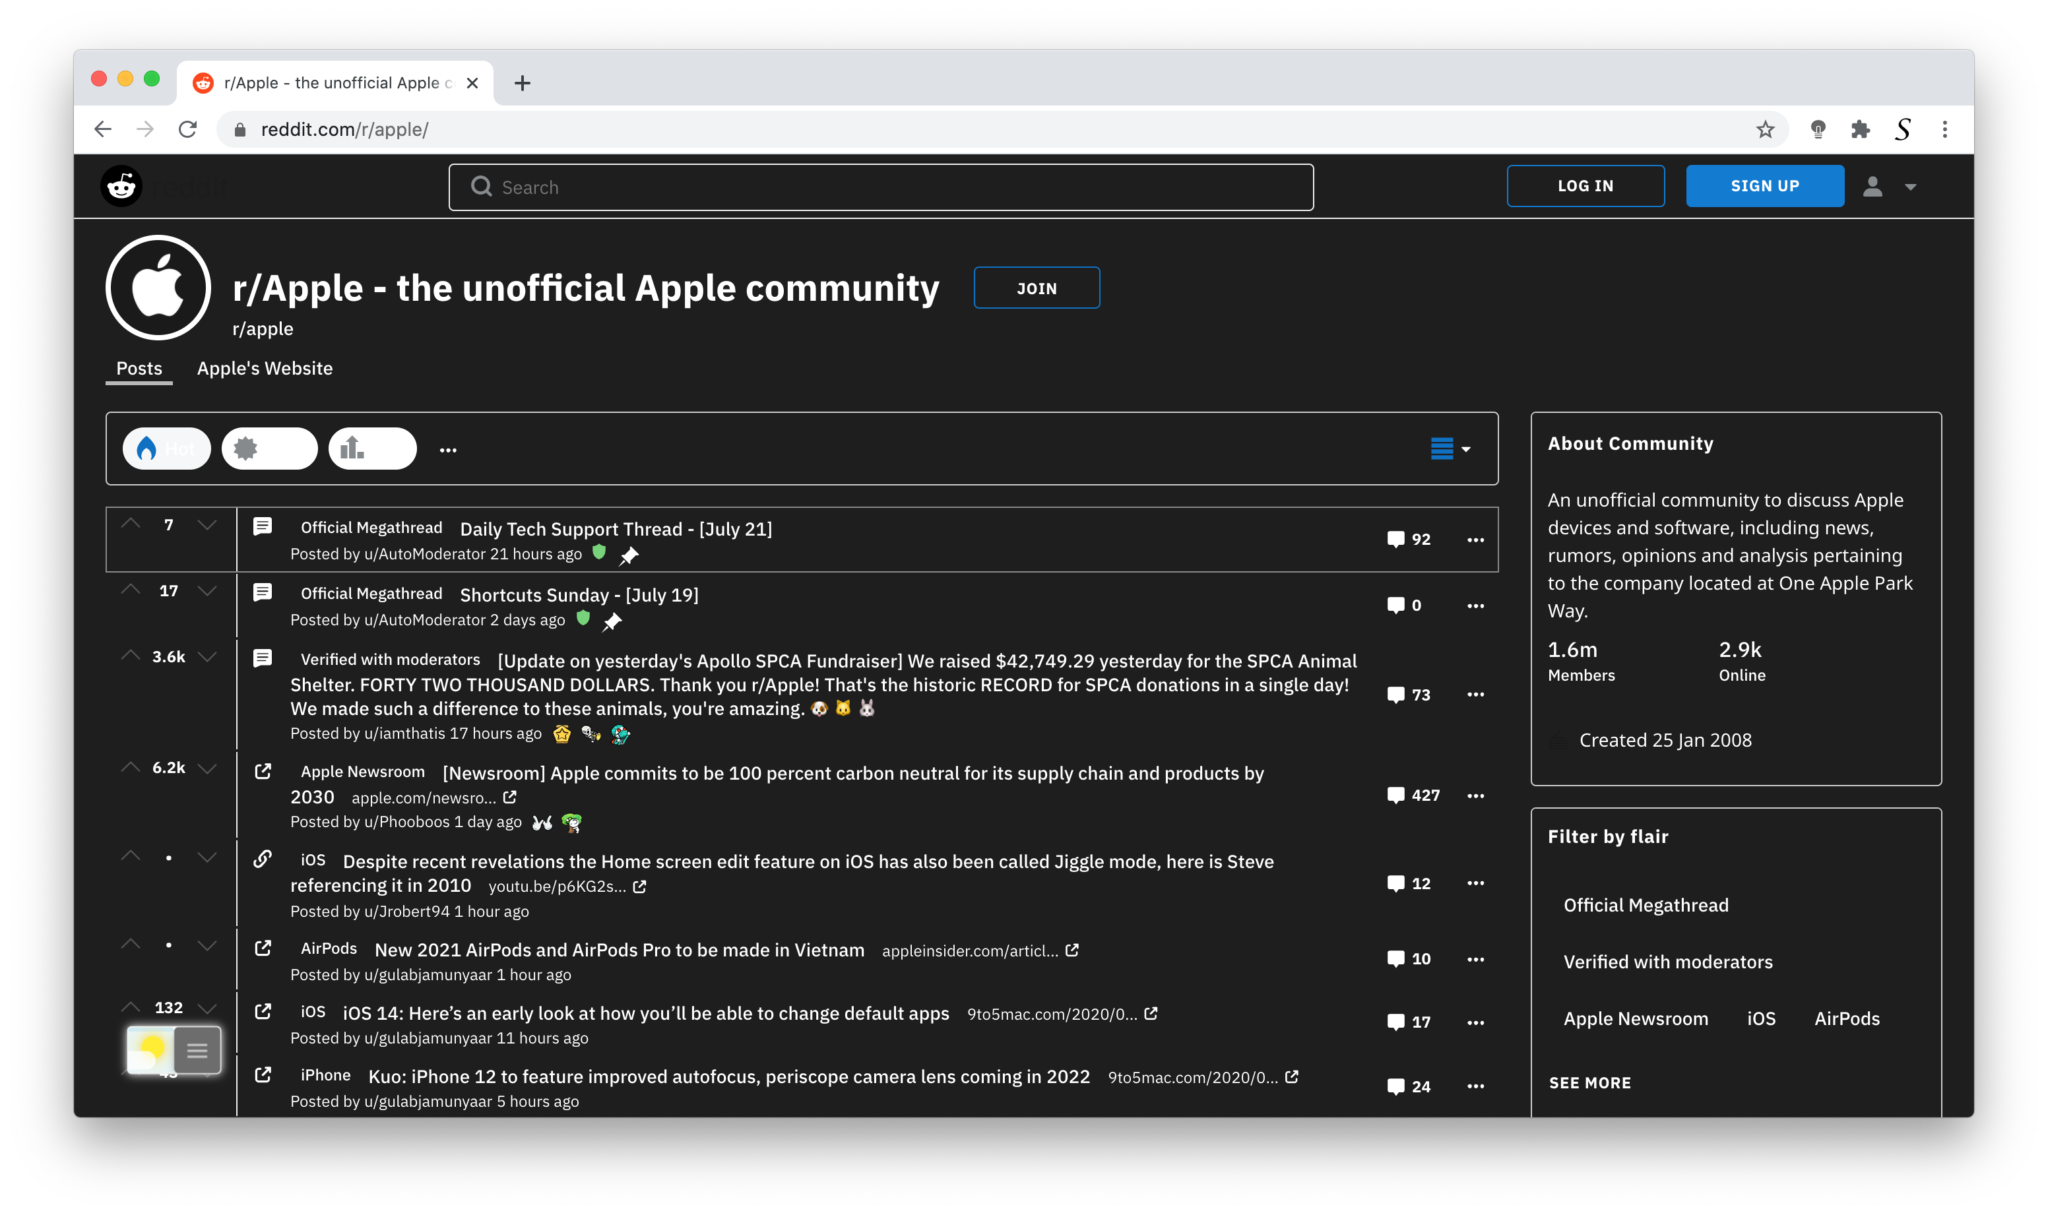Image resolution: width=2048 pixels, height=1215 pixels.
Task: Open the user account dropdown menu
Action: tap(1889, 186)
